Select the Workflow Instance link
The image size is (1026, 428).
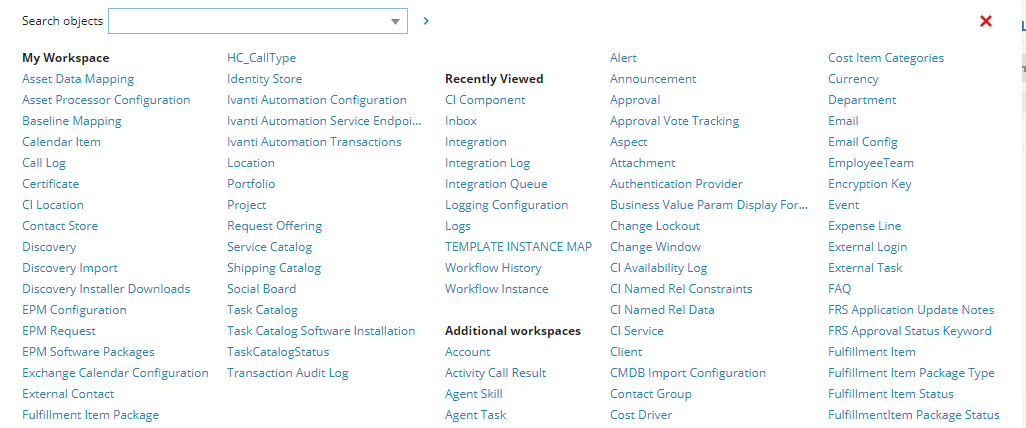pos(497,289)
